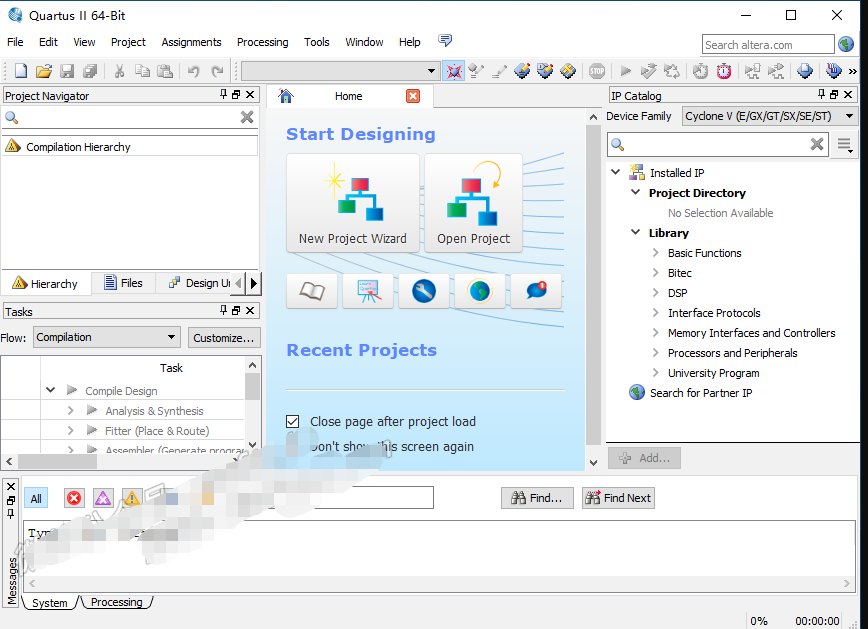
Task: Click the New file toolbar icon
Action: [x=21, y=71]
